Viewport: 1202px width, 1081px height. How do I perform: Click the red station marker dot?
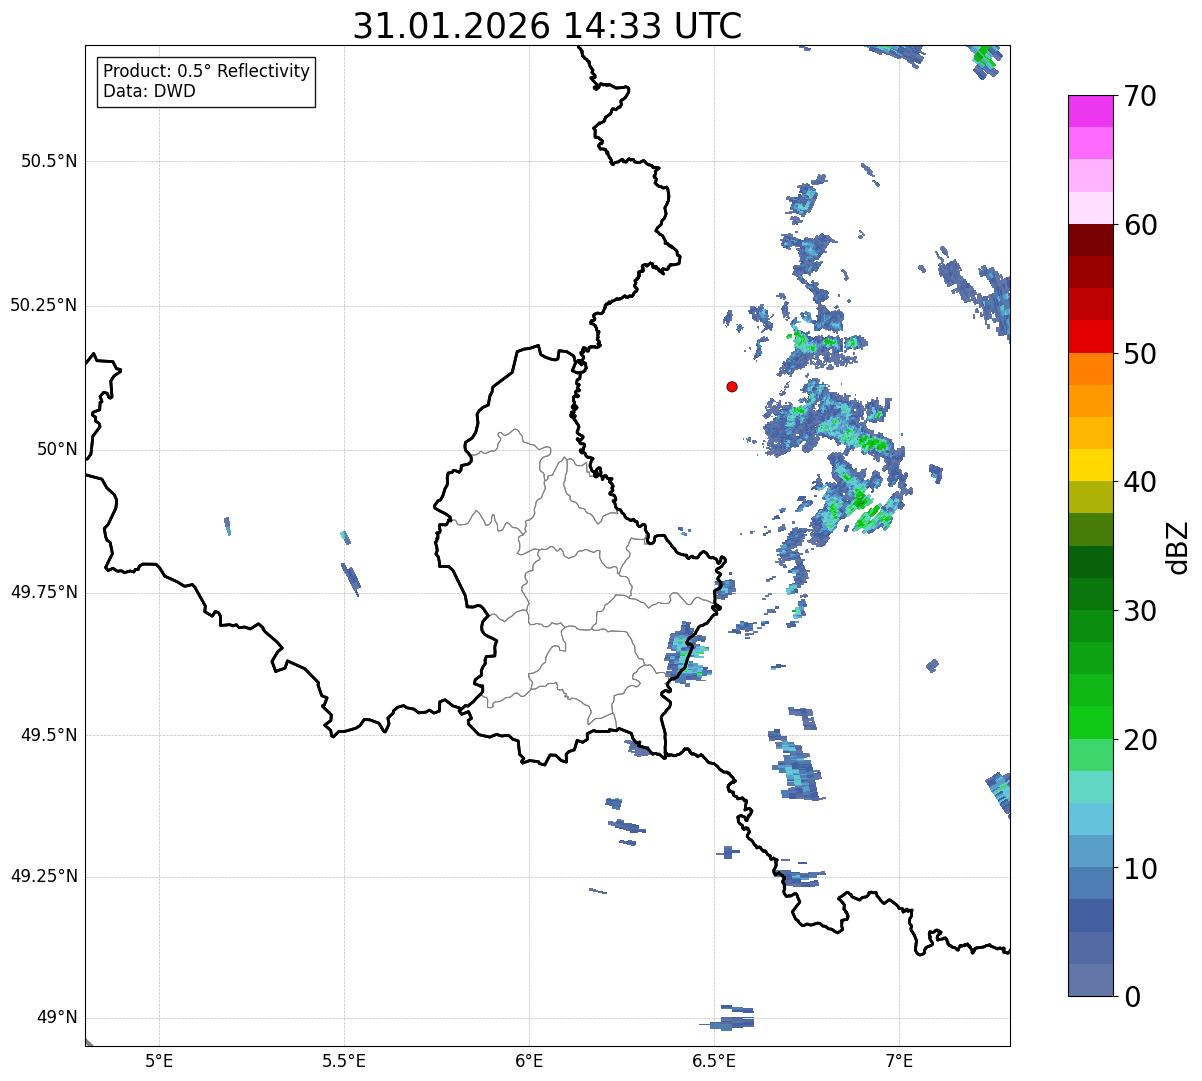coord(732,386)
